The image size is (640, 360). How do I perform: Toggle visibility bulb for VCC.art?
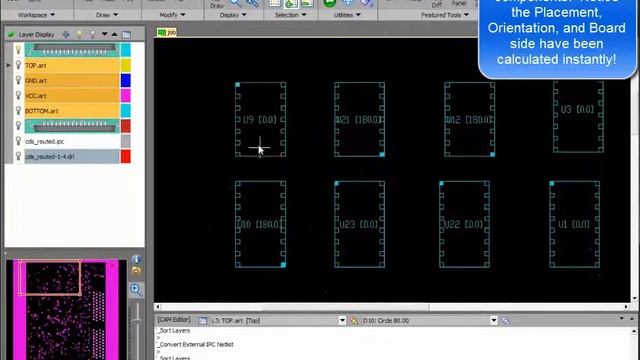click(18, 96)
